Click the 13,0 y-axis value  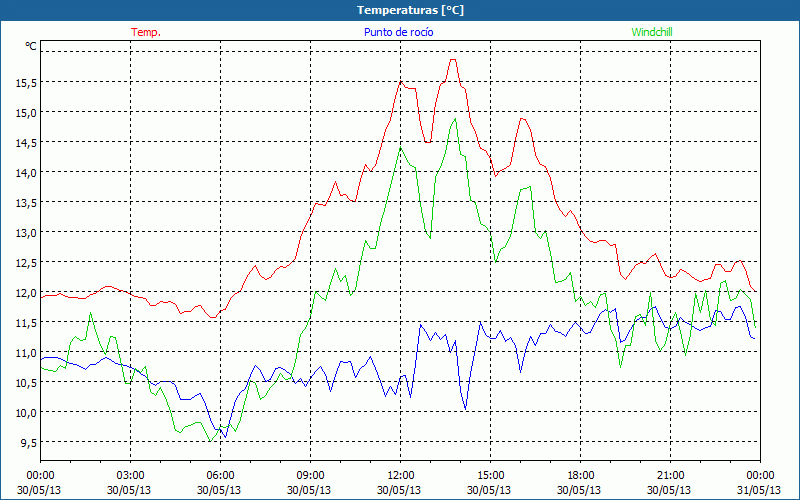pyautogui.click(x=27, y=233)
